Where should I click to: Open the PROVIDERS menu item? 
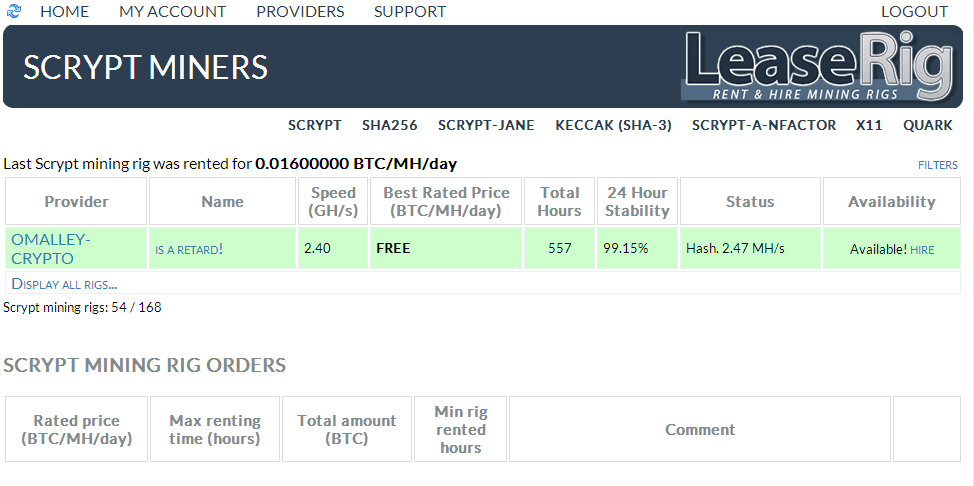[x=300, y=12]
